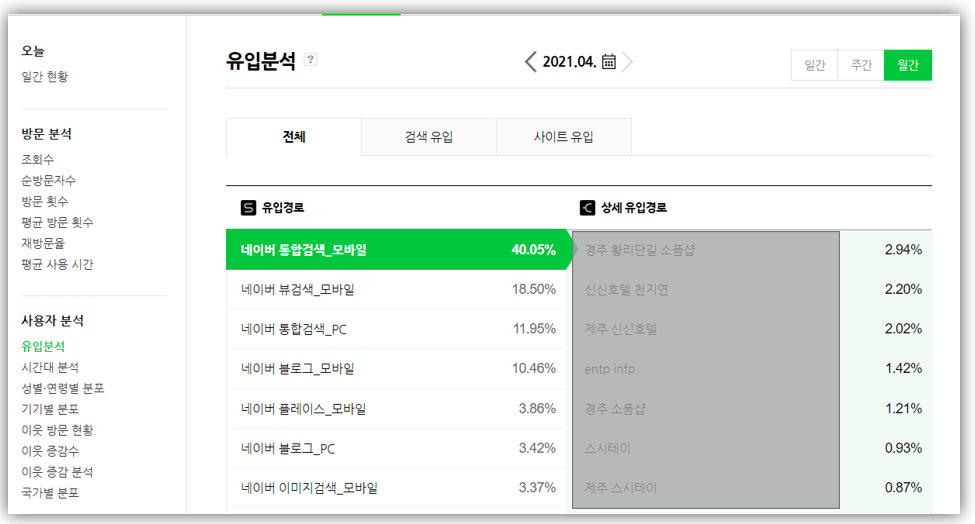
Task: Select 네이버 통합검색_PC row
Action: (x=395, y=329)
